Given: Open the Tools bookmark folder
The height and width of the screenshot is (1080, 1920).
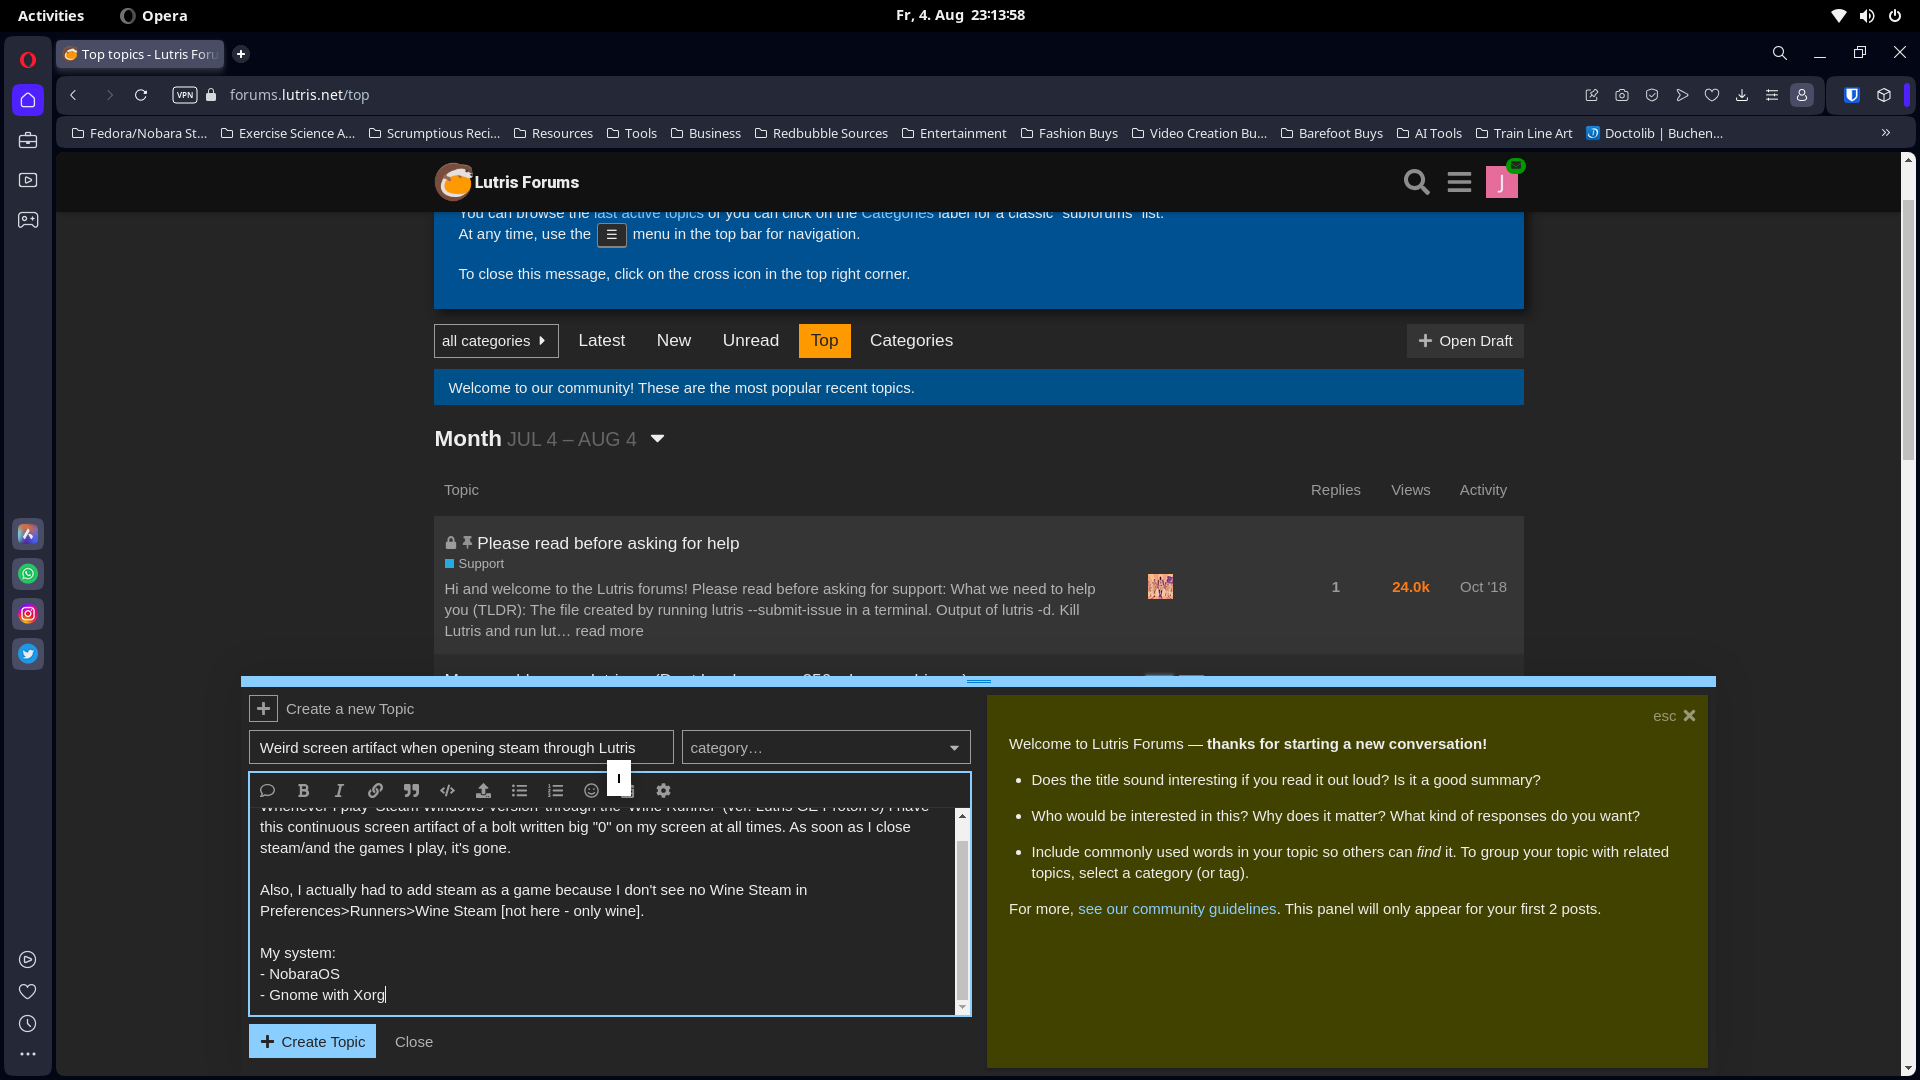Looking at the screenshot, I should pyautogui.click(x=632, y=133).
